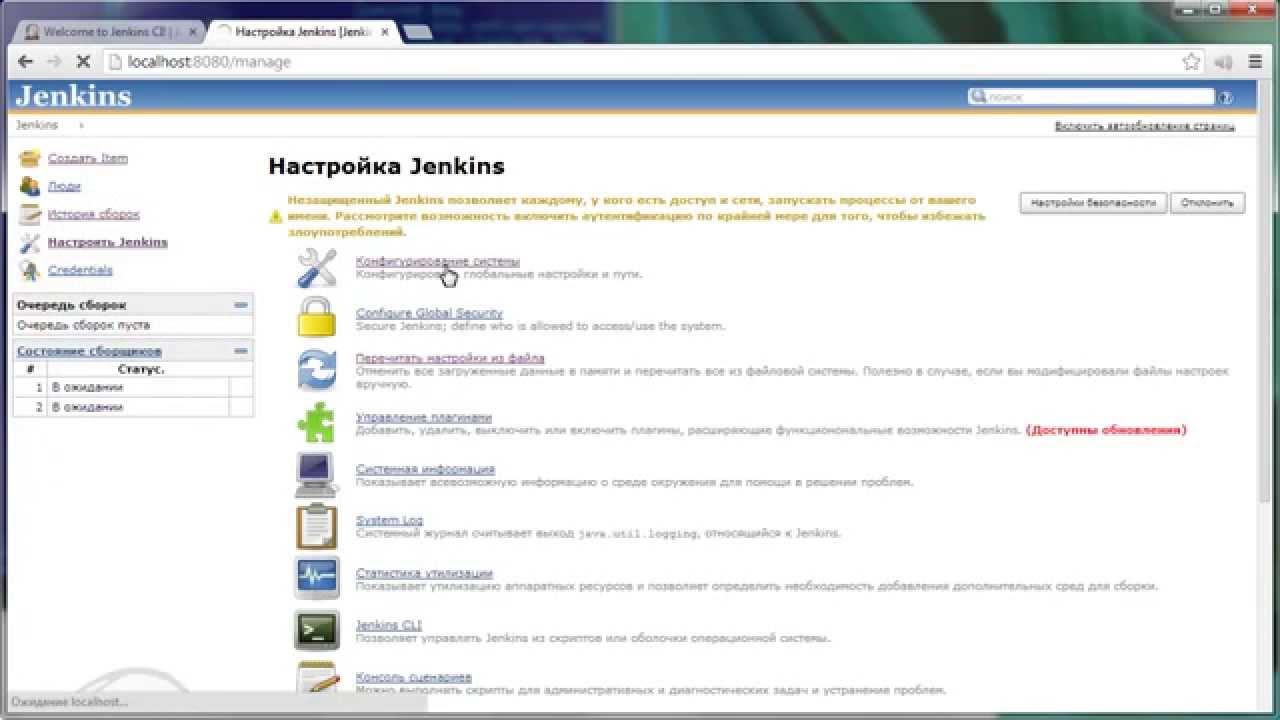This screenshot has height=720, width=1280.
Task: Click the browser back arrow
Action: (25, 62)
